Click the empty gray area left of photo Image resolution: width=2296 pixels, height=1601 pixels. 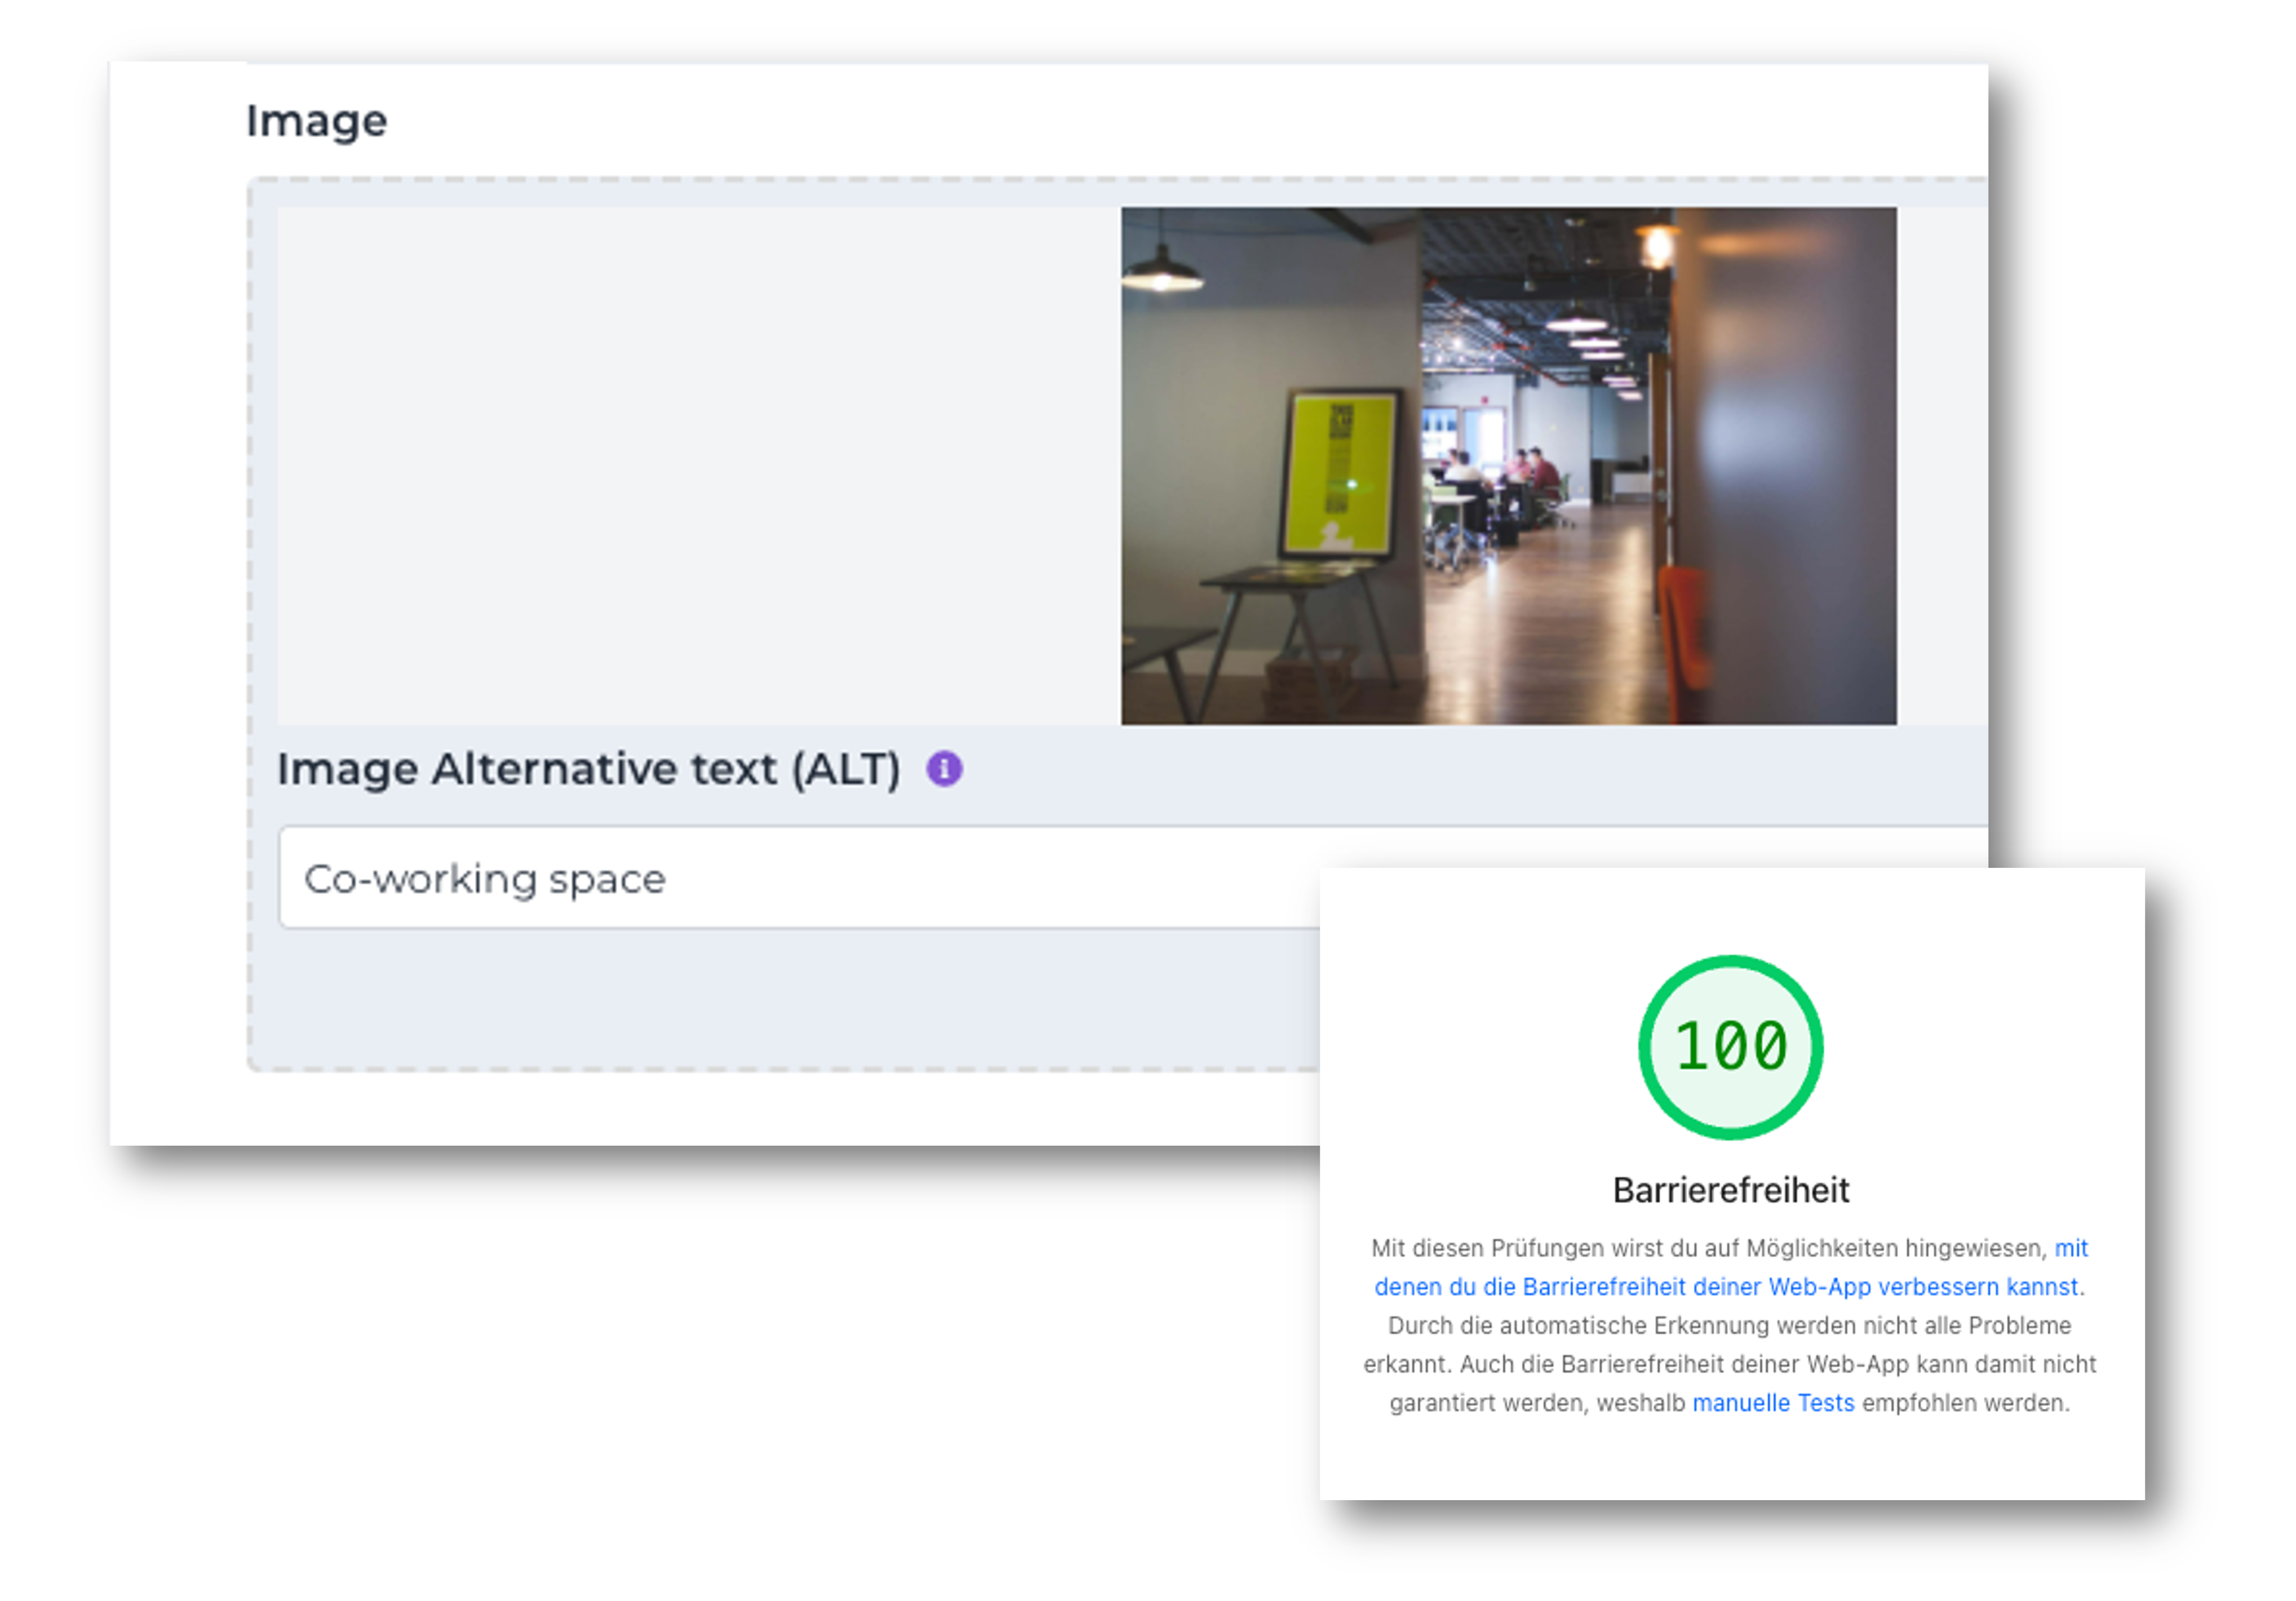pyautogui.click(x=698, y=466)
